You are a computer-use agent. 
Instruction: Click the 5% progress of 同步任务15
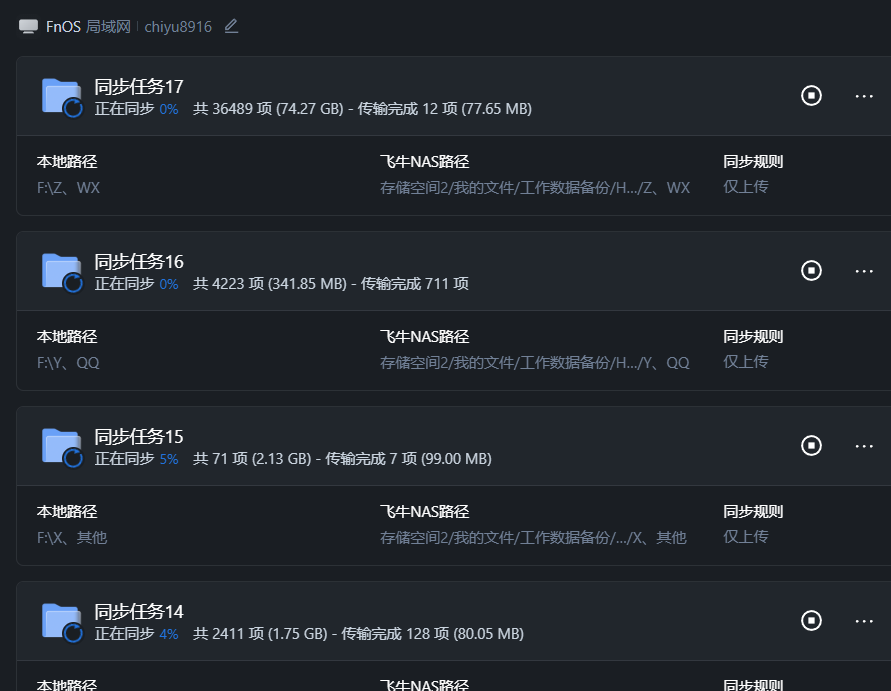tap(168, 459)
